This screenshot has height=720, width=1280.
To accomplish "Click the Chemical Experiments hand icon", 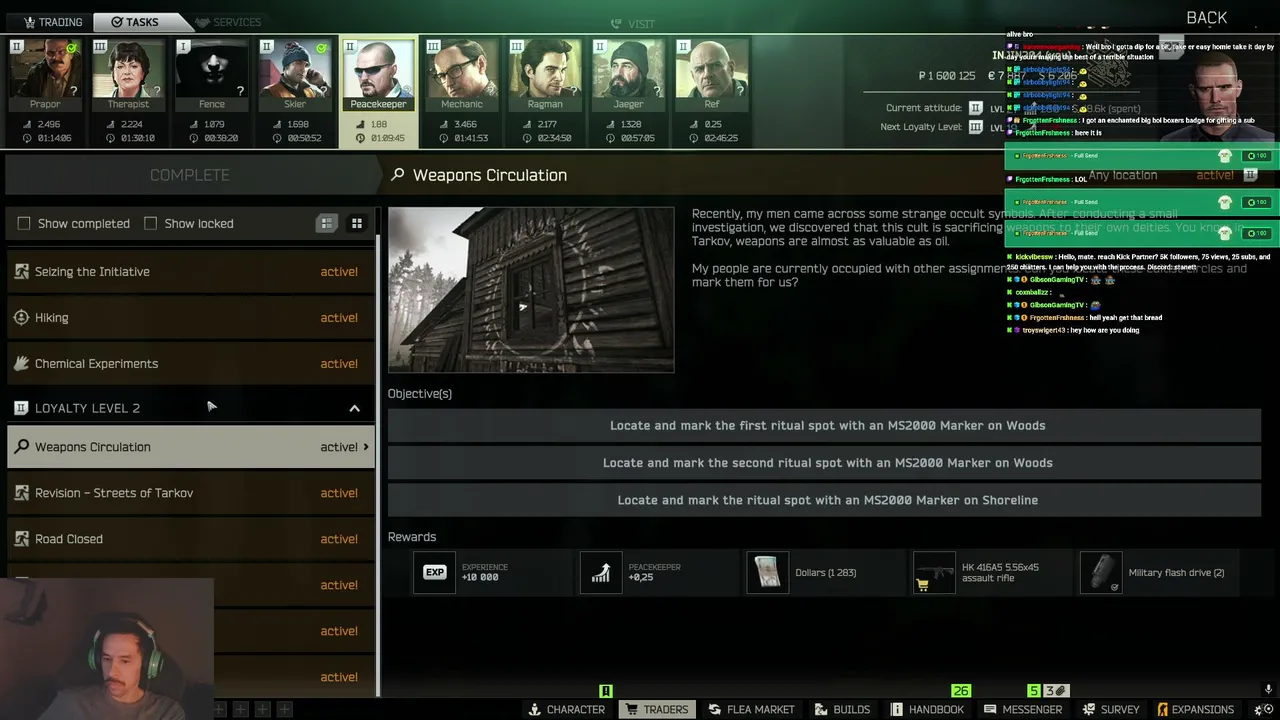I will [21, 363].
